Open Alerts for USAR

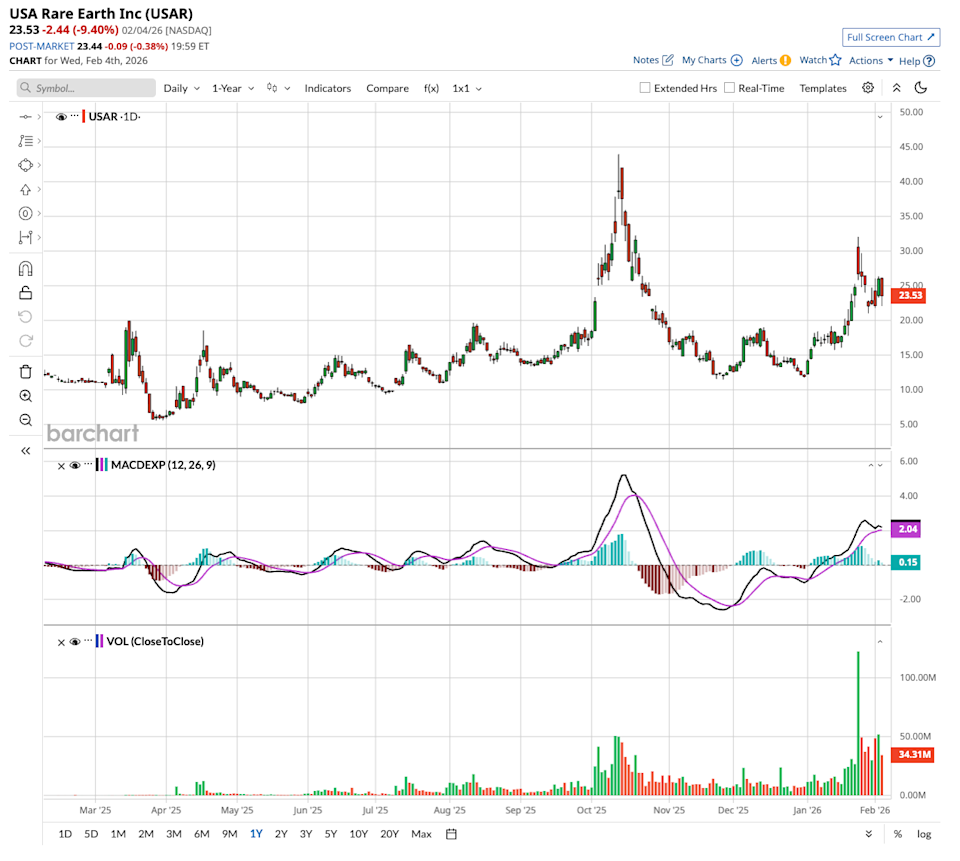point(771,60)
